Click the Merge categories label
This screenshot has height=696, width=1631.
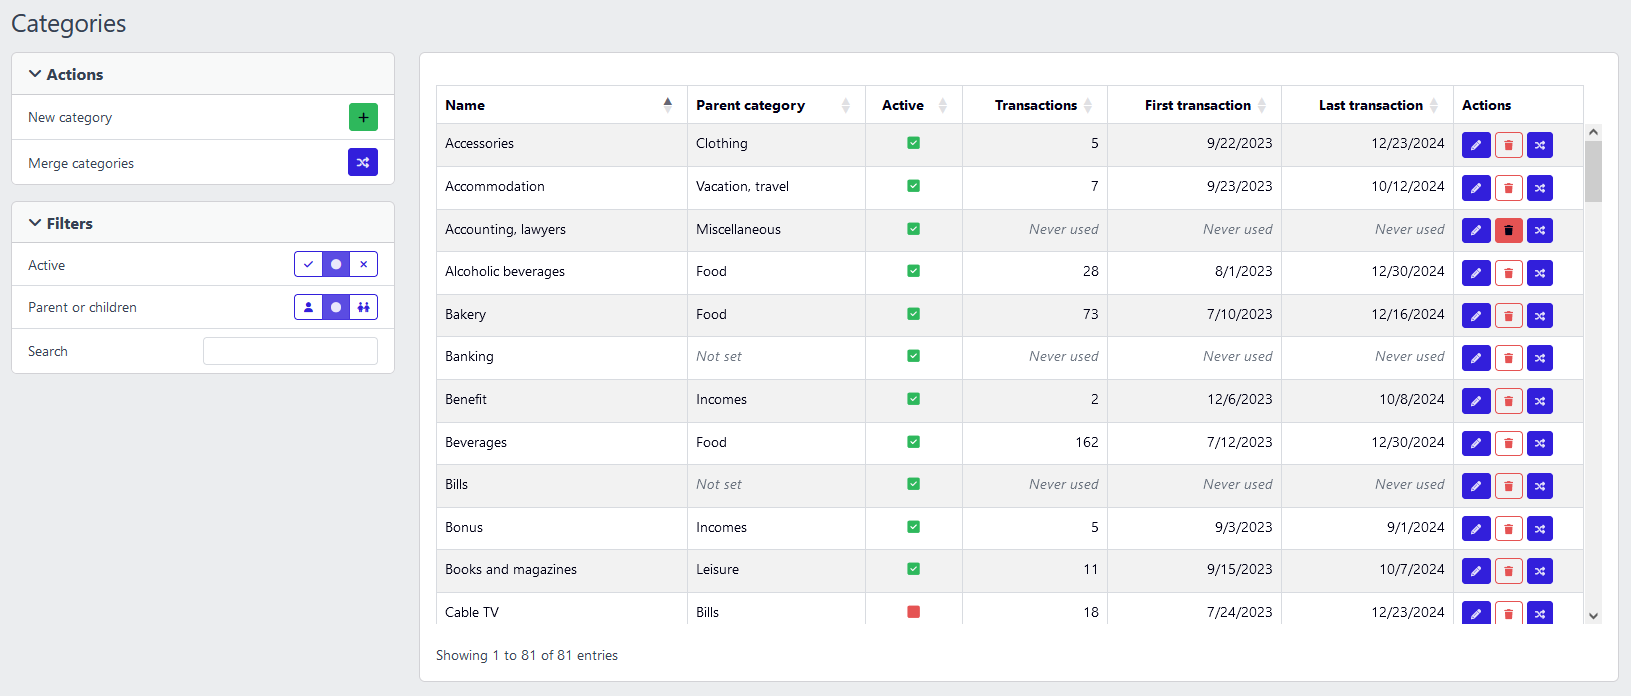[x=81, y=163]
